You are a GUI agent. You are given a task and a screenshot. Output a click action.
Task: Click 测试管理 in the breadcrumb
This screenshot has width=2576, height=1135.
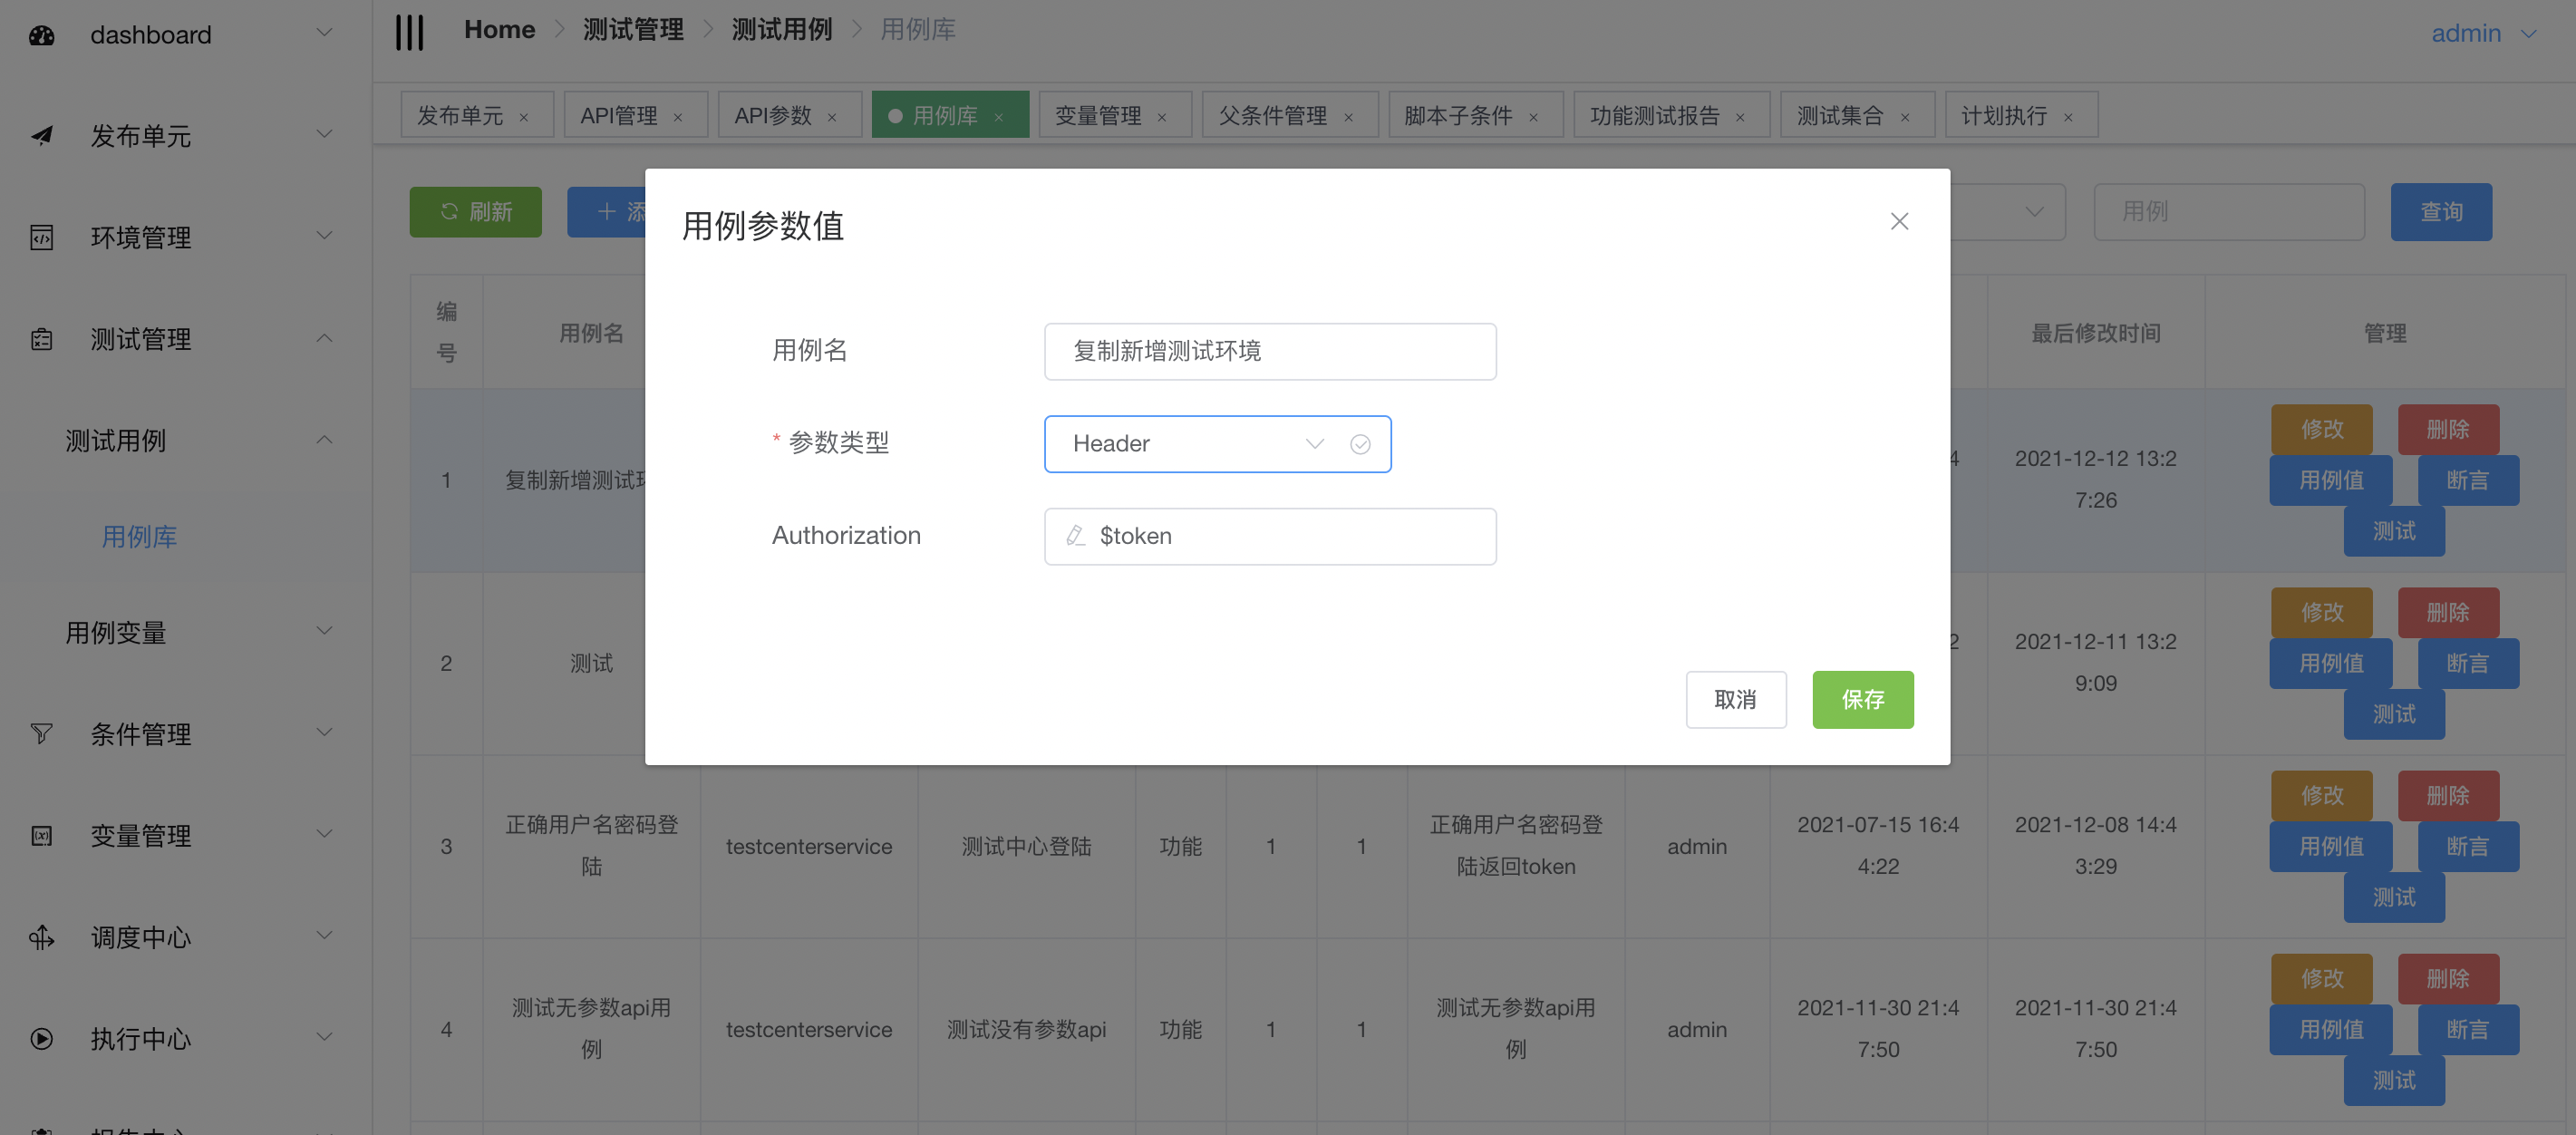tap(633, 30)
